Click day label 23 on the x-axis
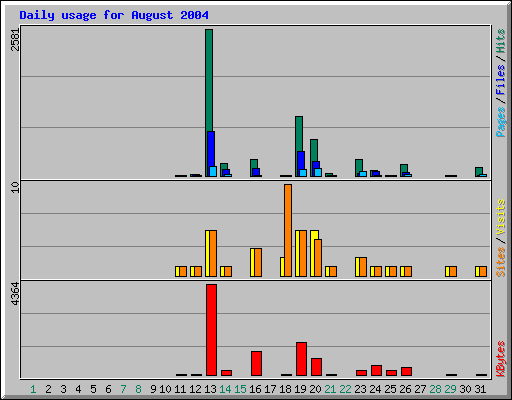Viewport: 512px width, 400px height. coord(360,389)
